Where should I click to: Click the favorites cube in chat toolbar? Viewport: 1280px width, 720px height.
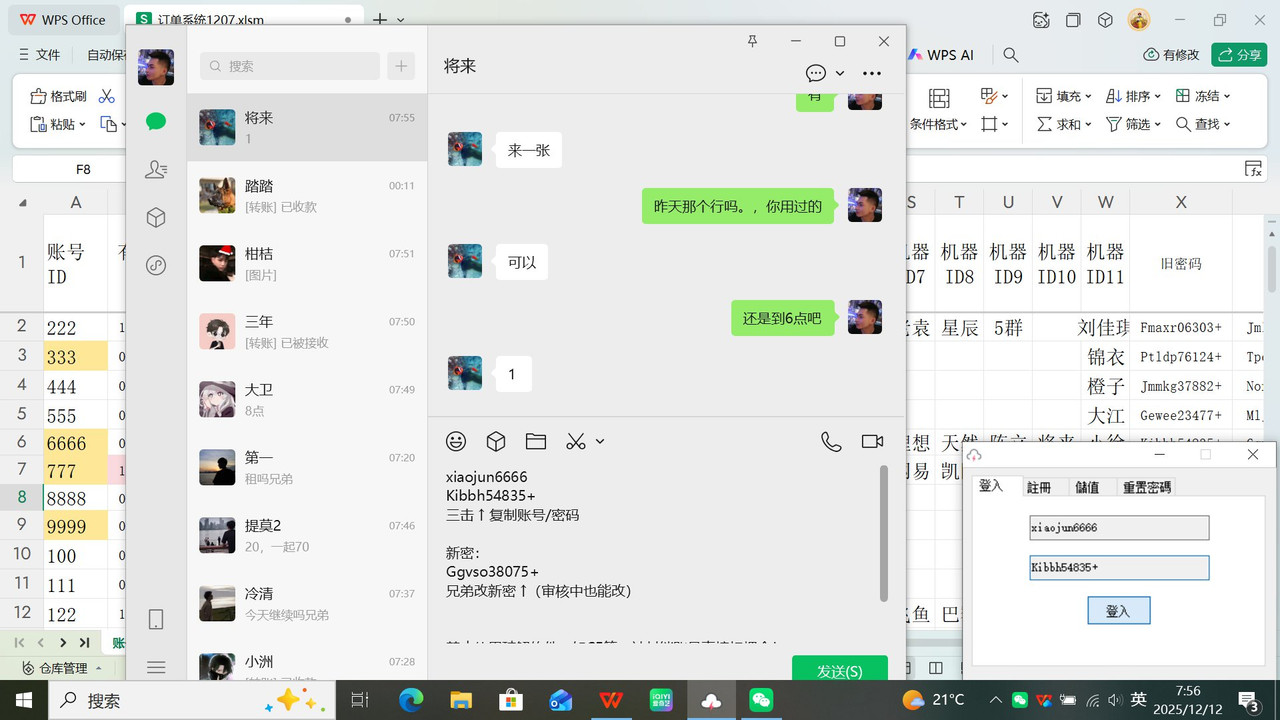click(x=496, y=441)
